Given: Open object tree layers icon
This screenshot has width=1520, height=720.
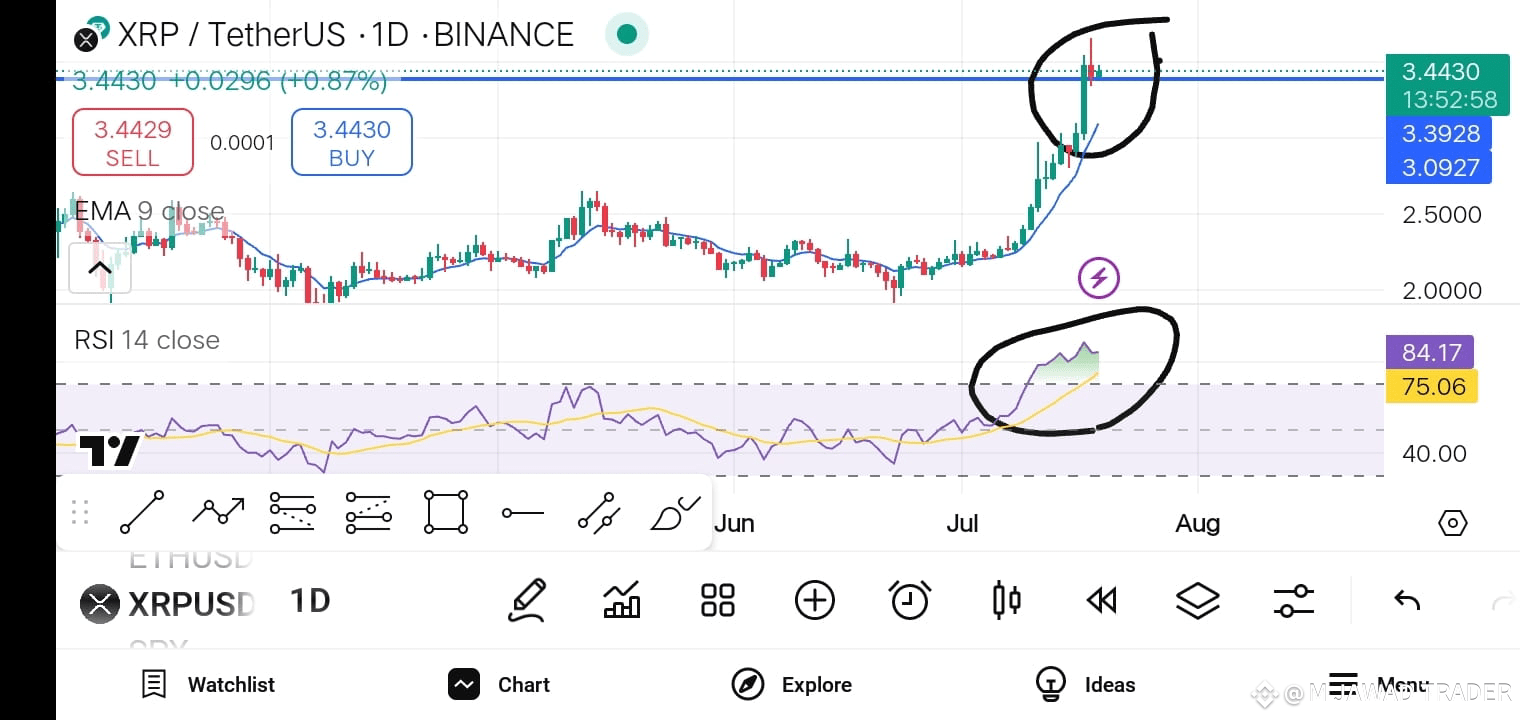Looking at the screenshot, I should coord(1197,601).
